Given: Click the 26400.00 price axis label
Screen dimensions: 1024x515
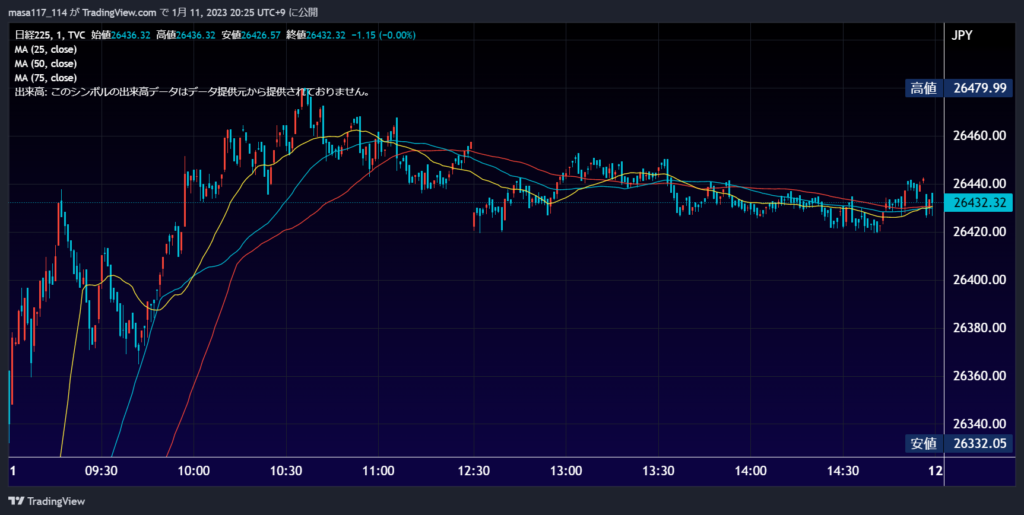Looking at the screenshot, I should click(979, 280).
